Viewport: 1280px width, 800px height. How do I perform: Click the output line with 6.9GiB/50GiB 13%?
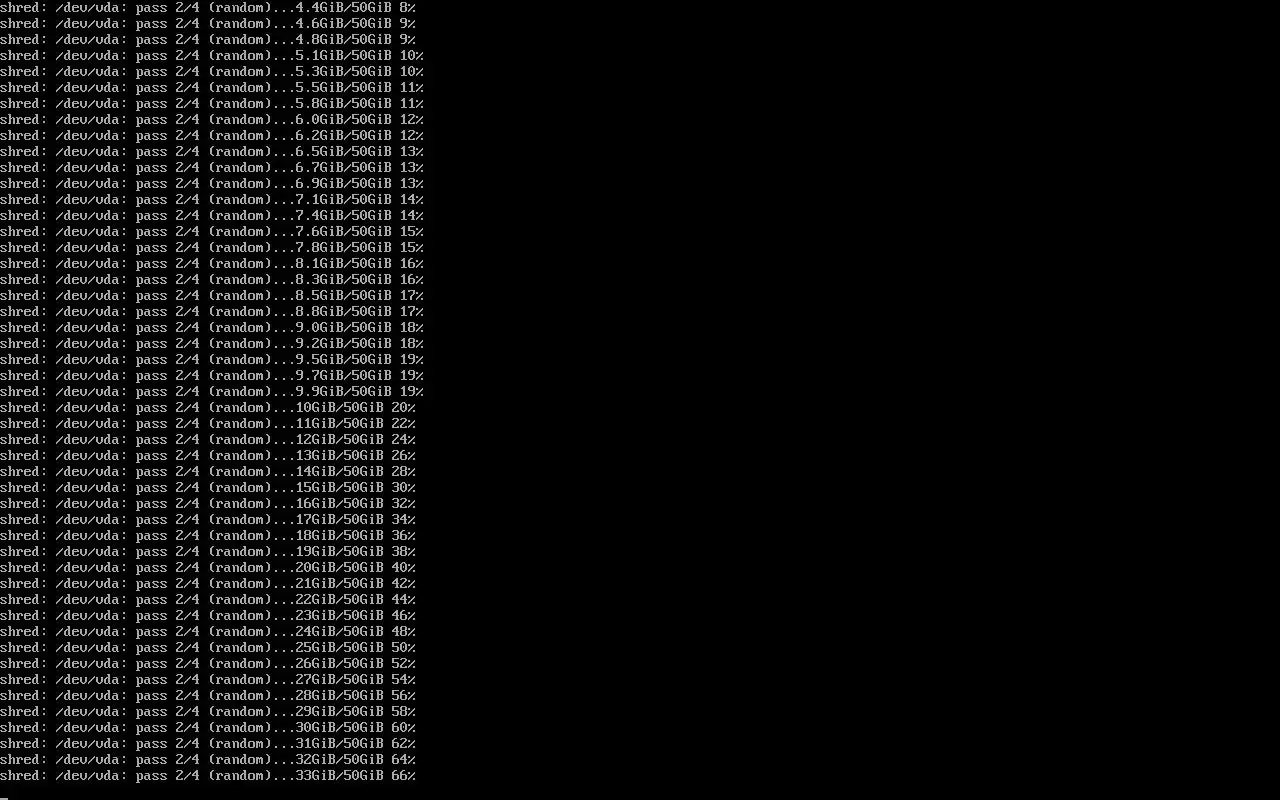tap(212, 183)
